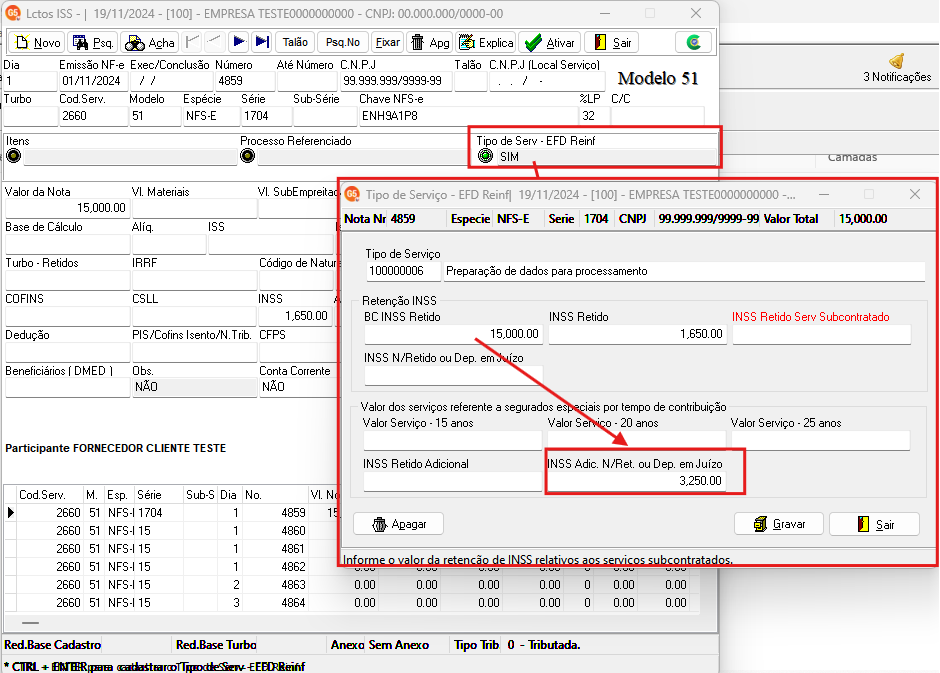The height and width of the screenshot is (673, 940).
Task: Open the Psq. binoculars search button
Action: point(93,42)
